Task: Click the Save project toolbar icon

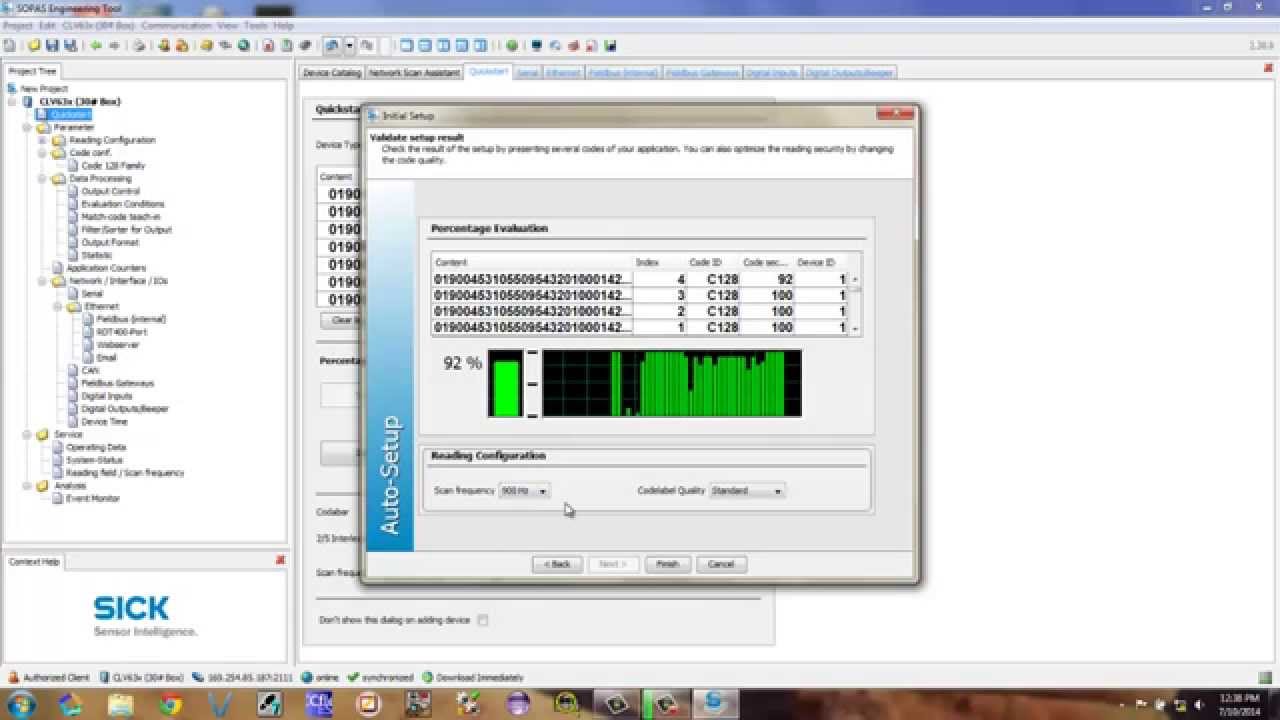Action: point(52,46)
